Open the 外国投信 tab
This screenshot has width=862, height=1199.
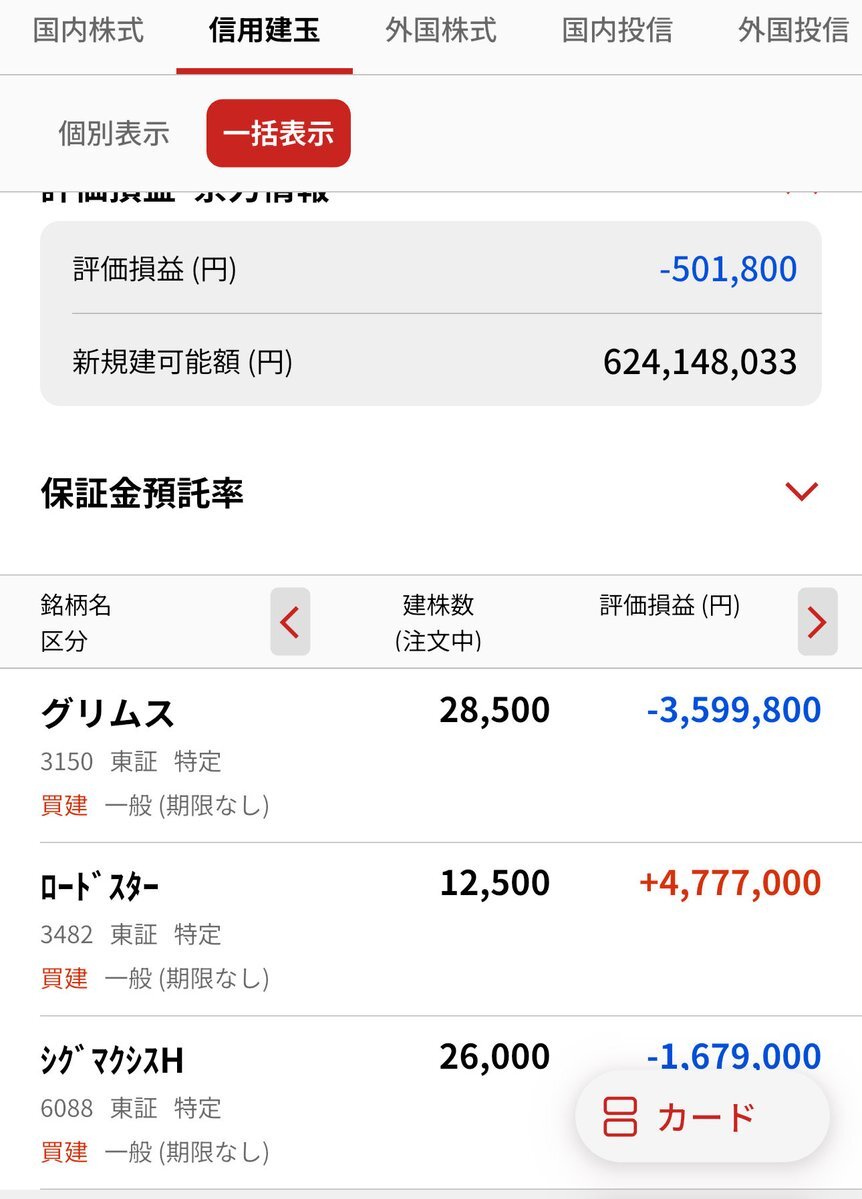(x=793, y=30)
